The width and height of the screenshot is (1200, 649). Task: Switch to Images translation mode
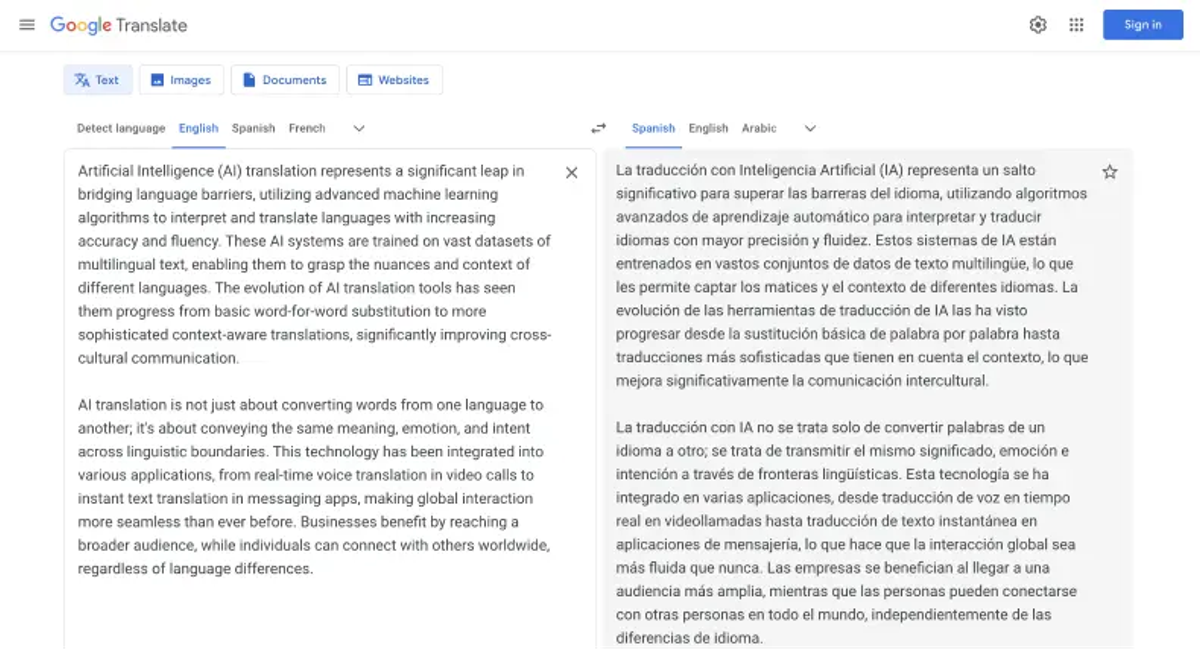click(x=181, y=80)
